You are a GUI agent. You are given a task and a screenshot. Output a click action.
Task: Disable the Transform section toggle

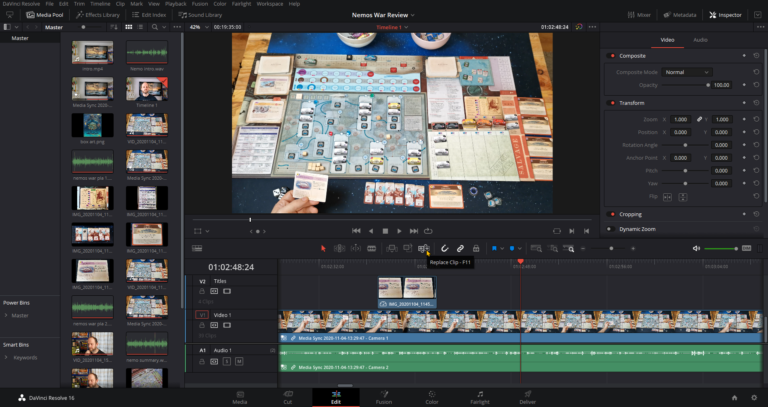(x=611, y=103)
